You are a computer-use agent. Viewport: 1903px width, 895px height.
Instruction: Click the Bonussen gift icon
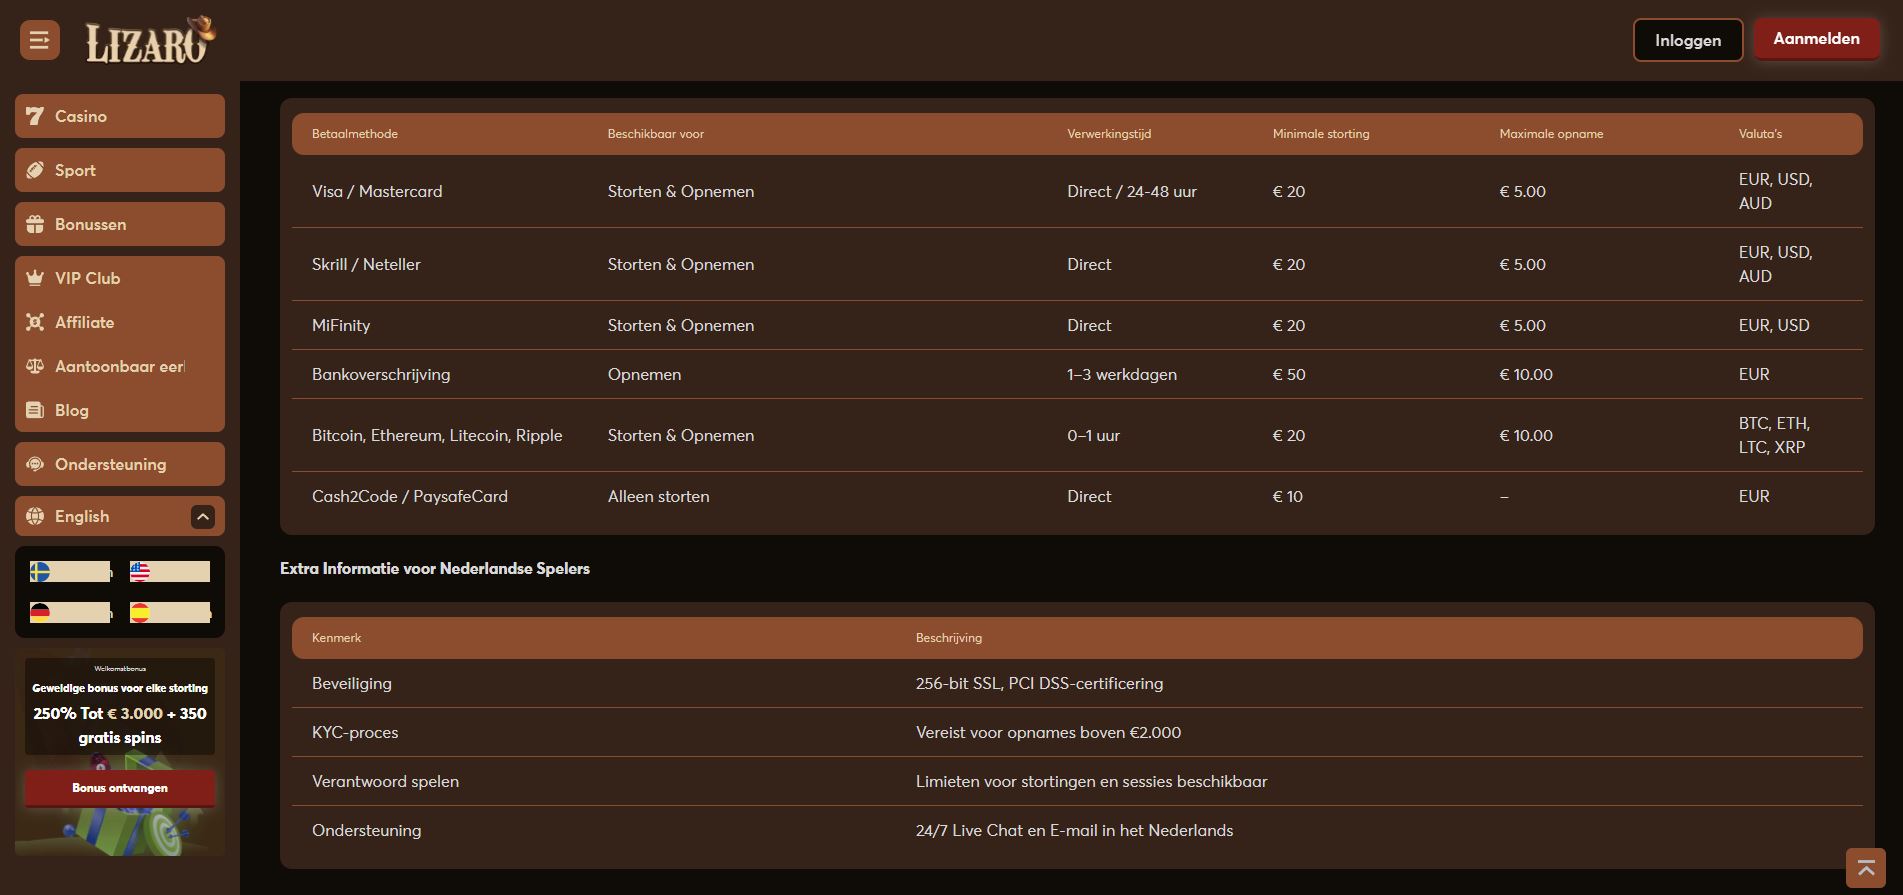pyautogui.click(x=35, y=224)
